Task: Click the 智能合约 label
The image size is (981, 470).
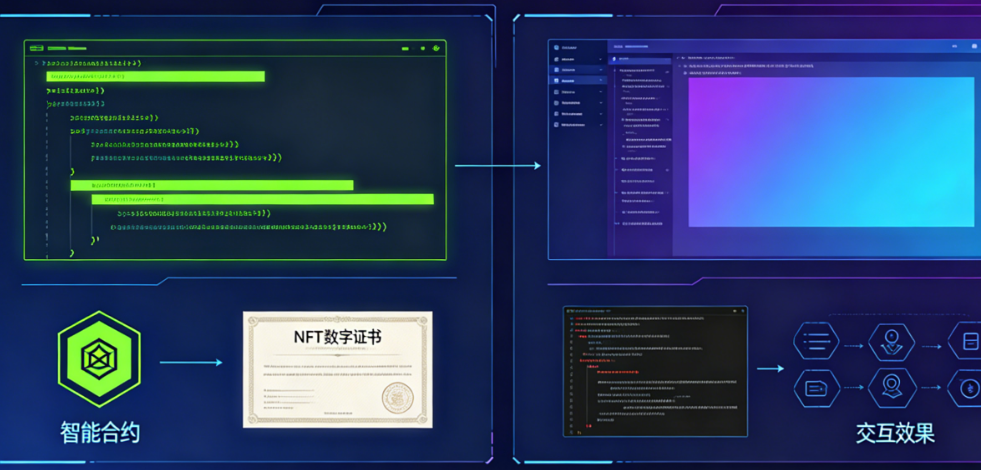Action: [x=100, y=433]
